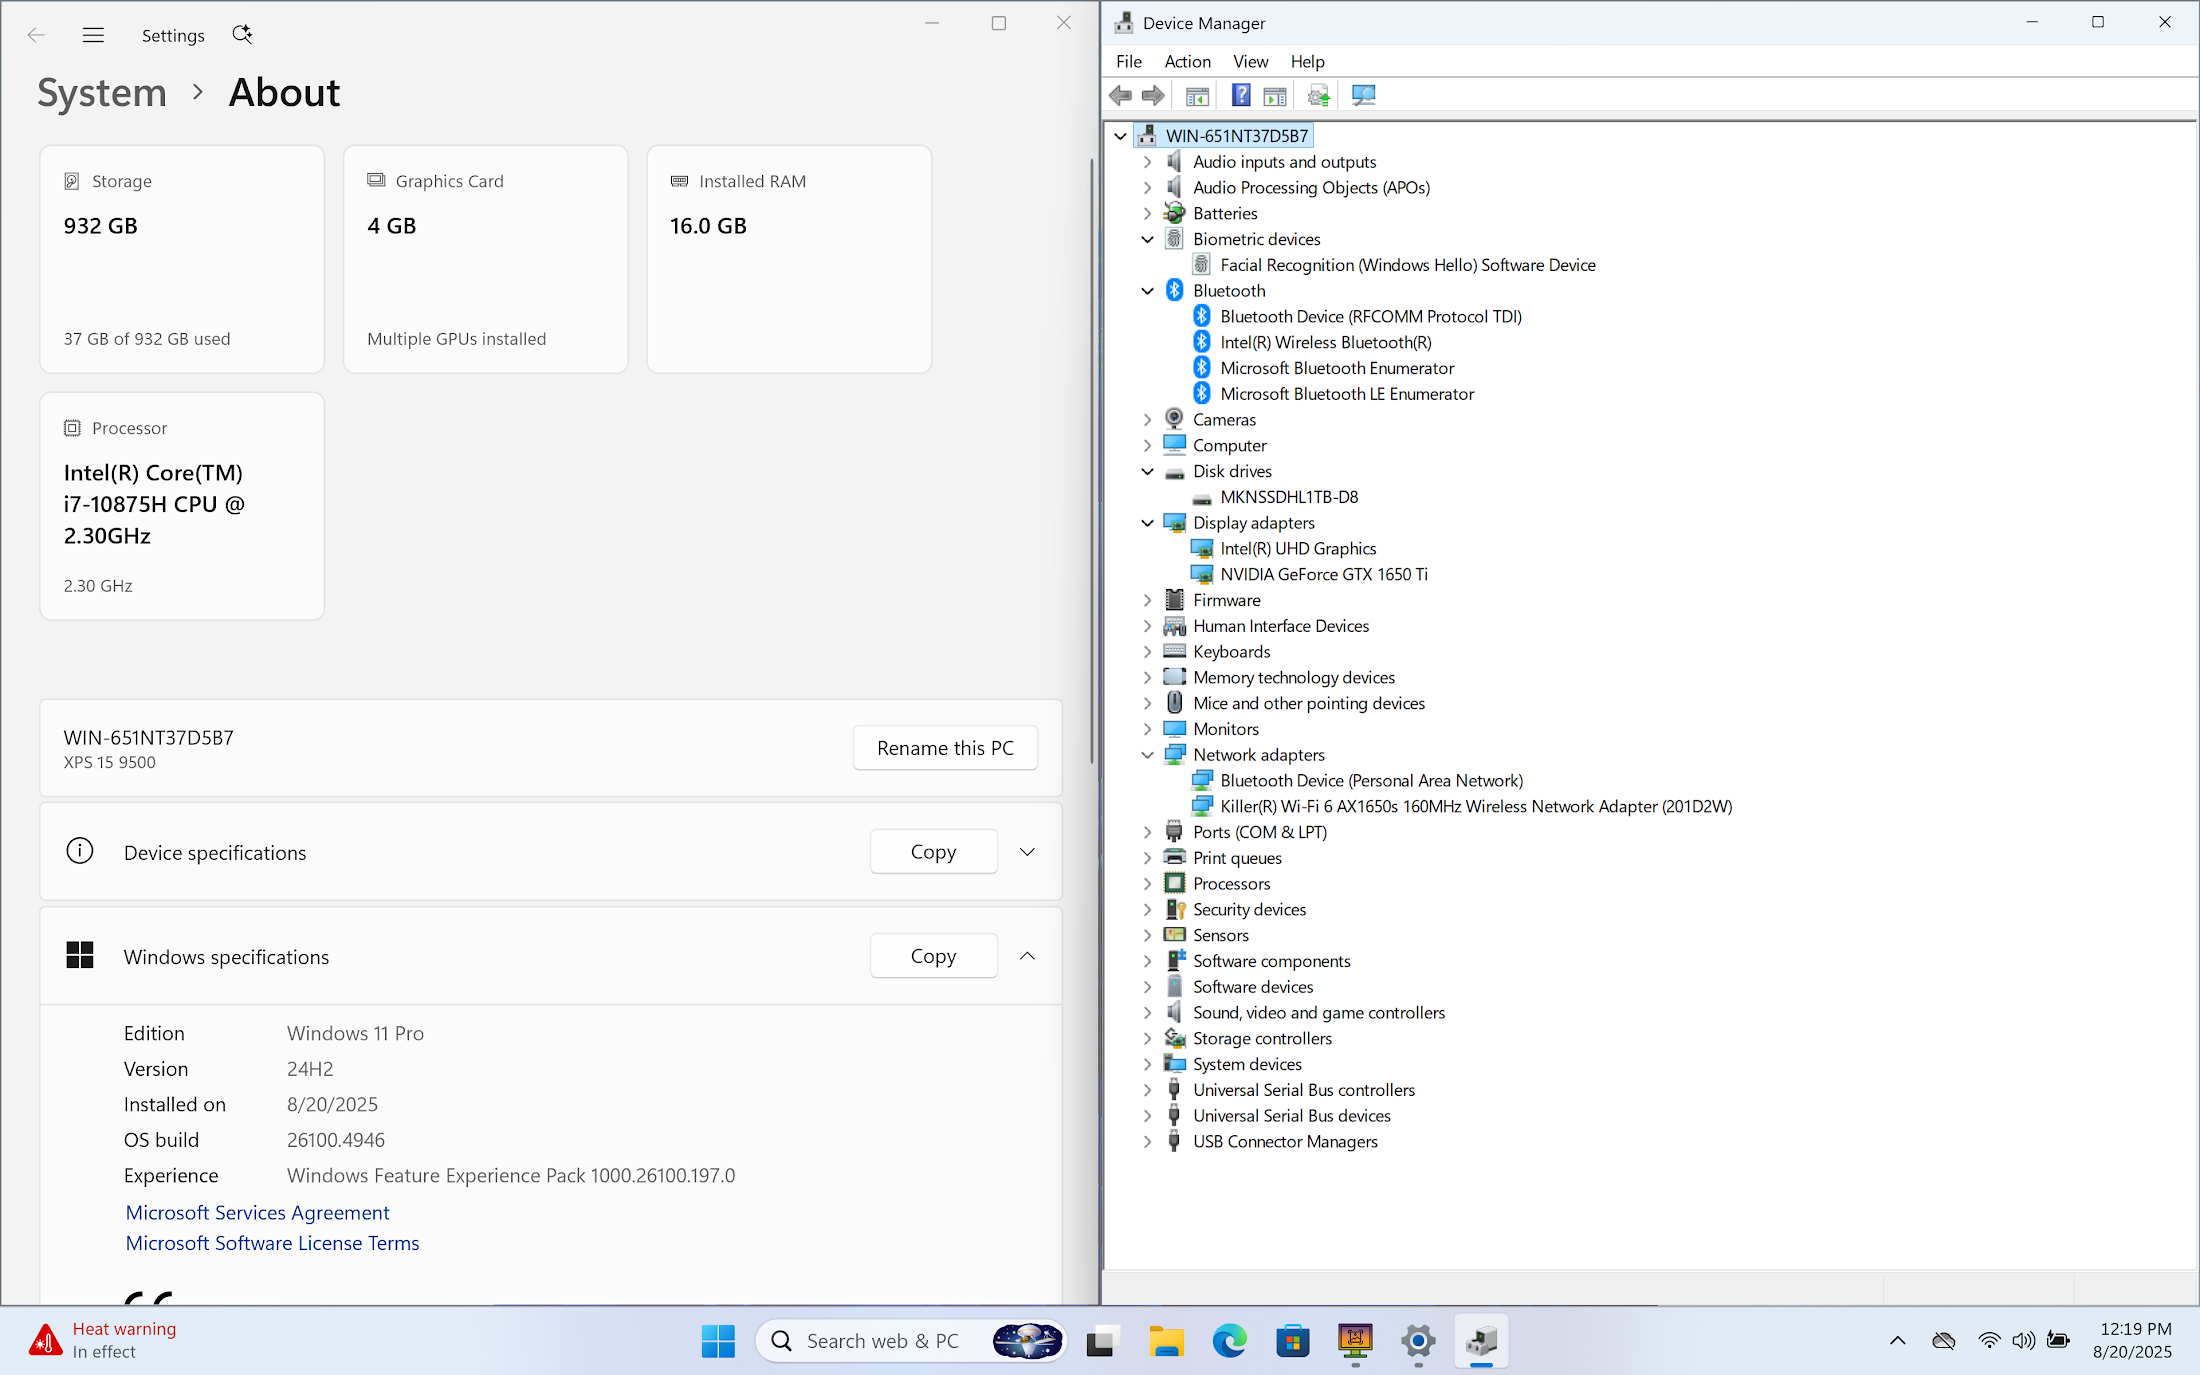Expand the Processors category
The height and width of the screenshot is (1375, 2200).
[1148, 884]
